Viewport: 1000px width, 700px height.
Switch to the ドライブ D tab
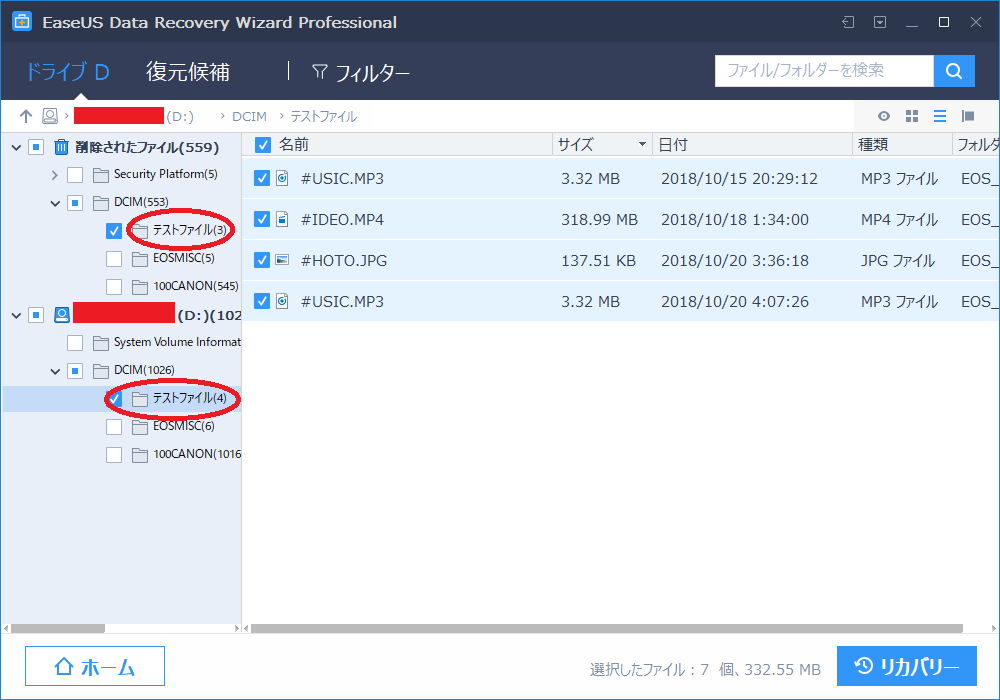tap(67, 72)
